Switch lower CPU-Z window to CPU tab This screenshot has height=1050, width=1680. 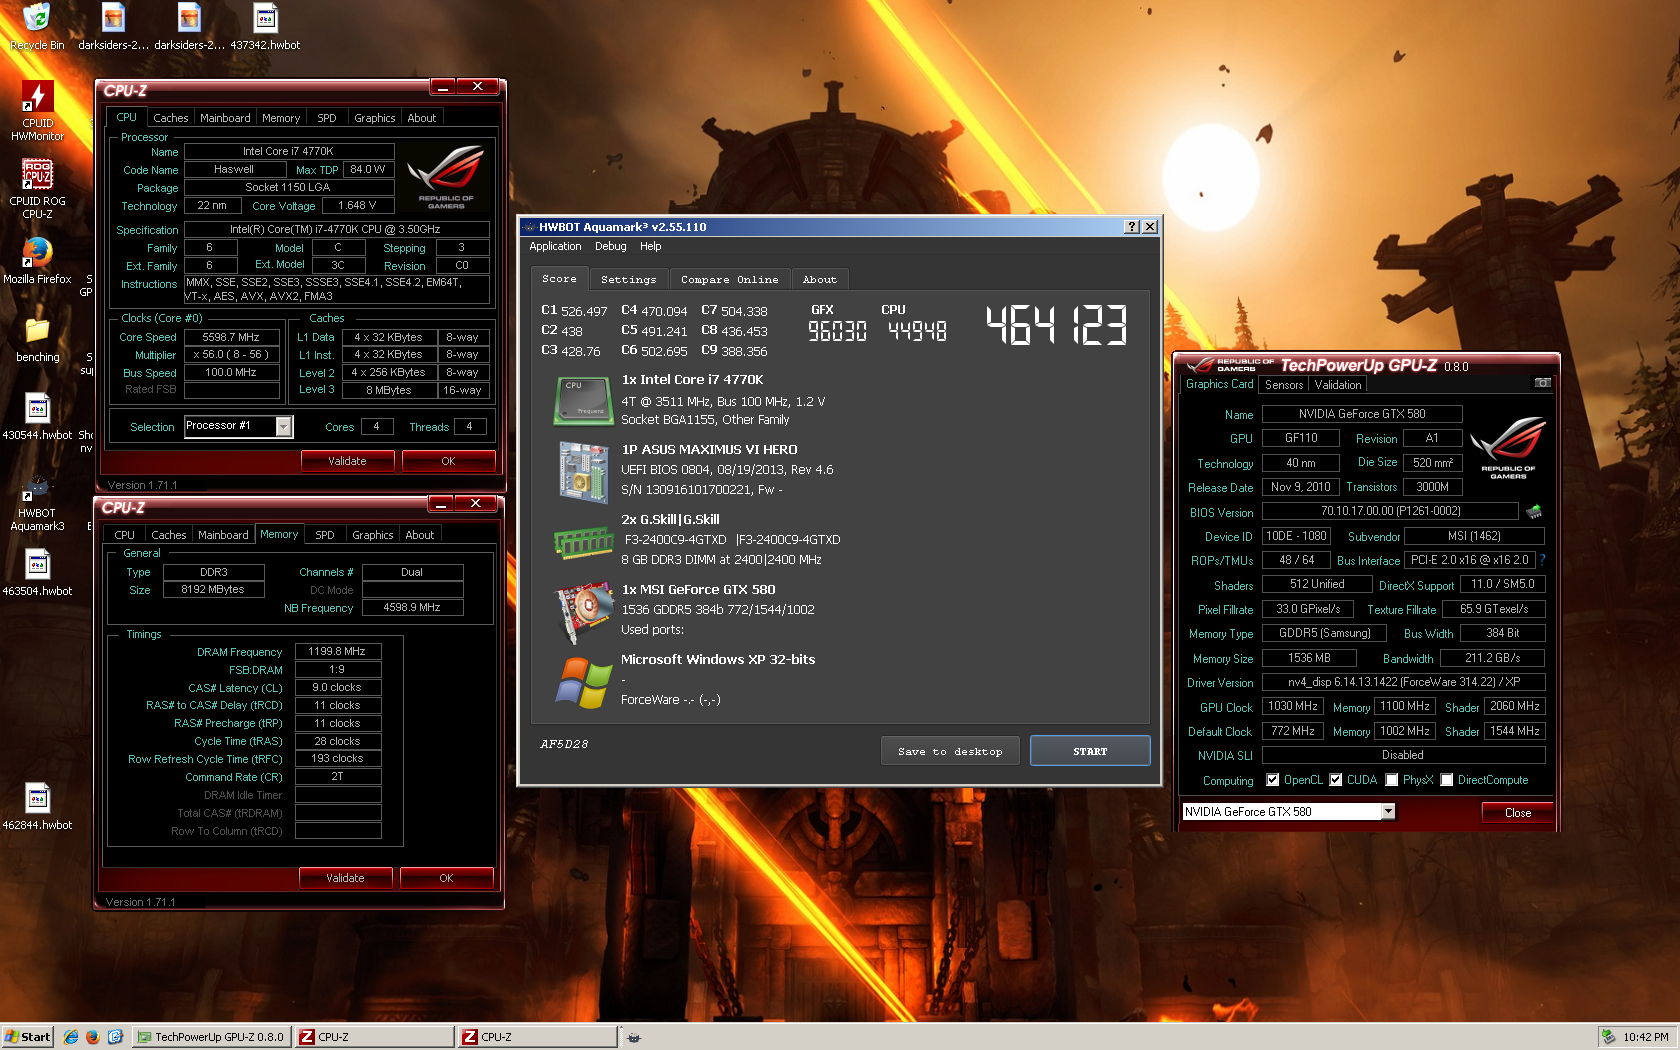click(x=125, y=535)
